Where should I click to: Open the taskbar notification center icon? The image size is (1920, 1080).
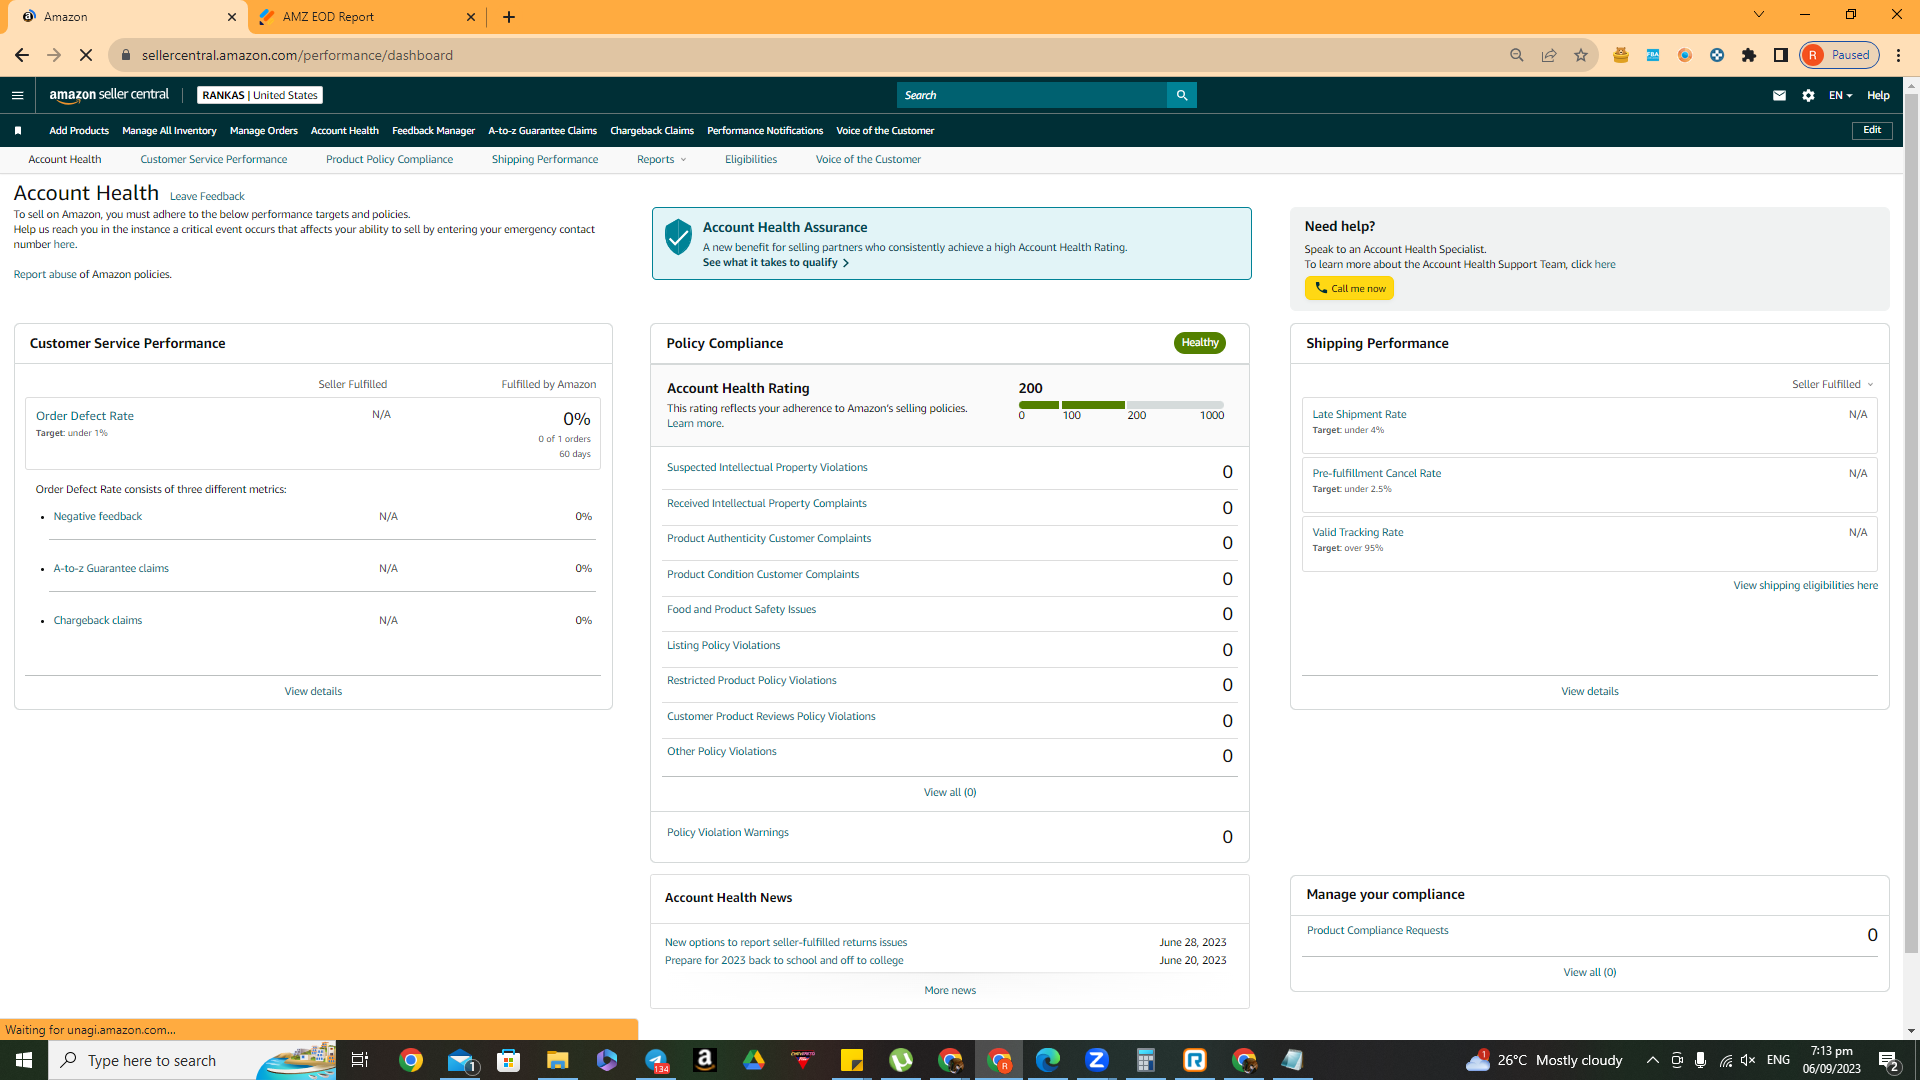pyautogui.click(x=1888, y=1060)
